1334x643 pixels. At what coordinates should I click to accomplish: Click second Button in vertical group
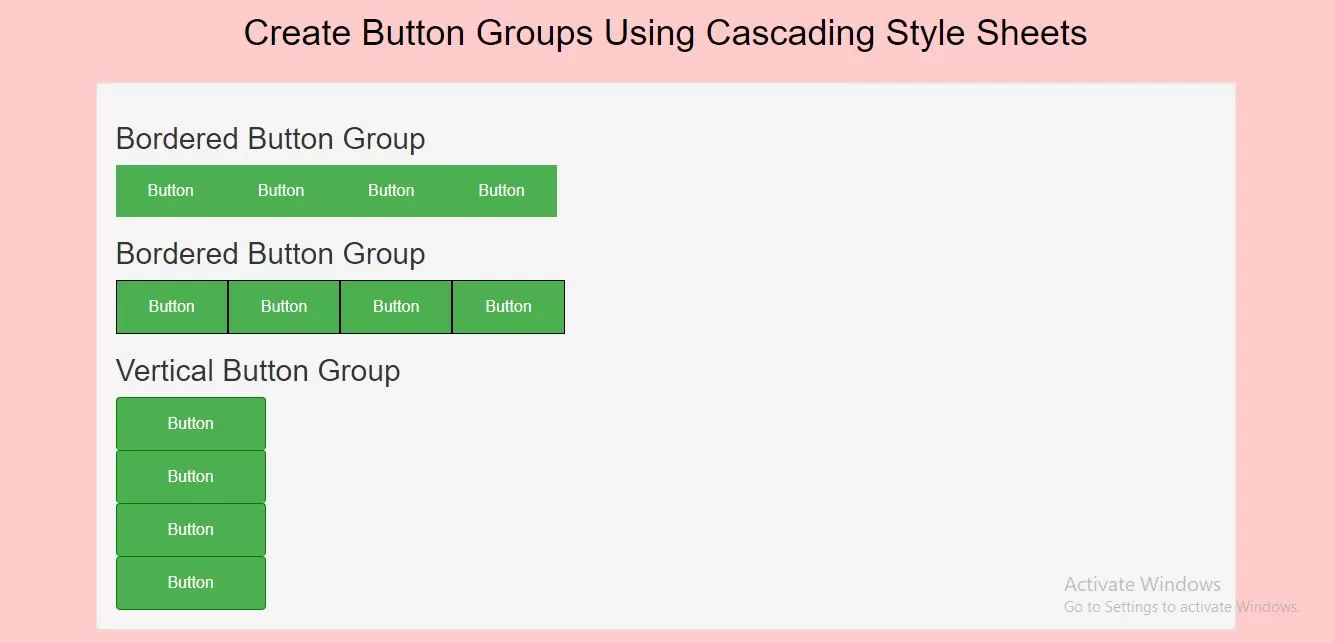pyautogui.click(x=191, y=477)
